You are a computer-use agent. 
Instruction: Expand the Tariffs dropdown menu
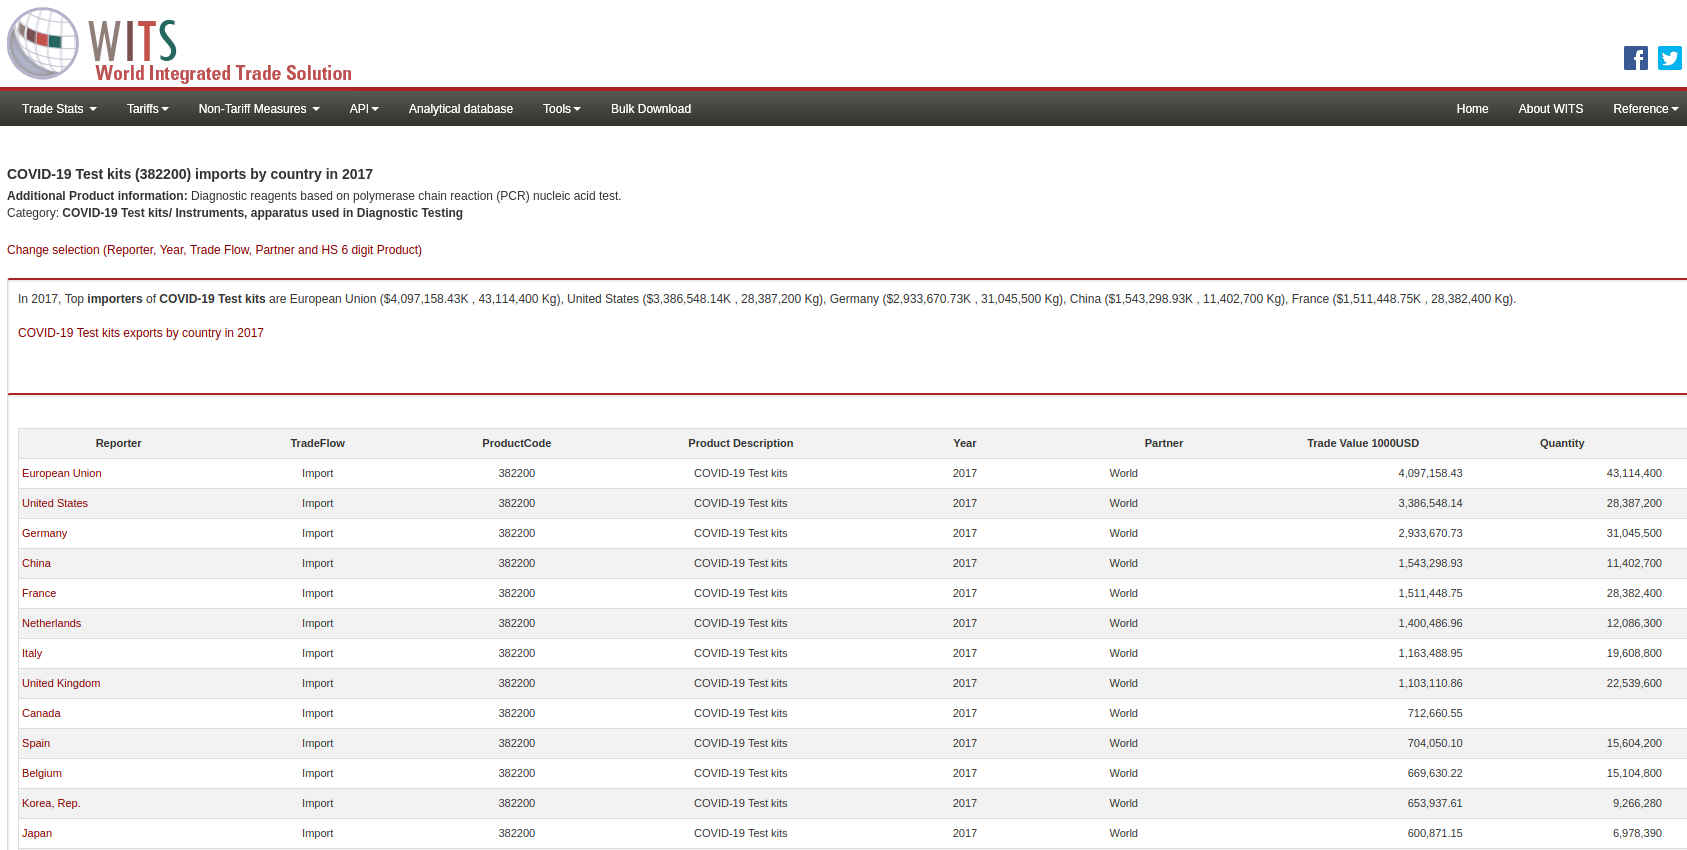[x=147, y=109]
